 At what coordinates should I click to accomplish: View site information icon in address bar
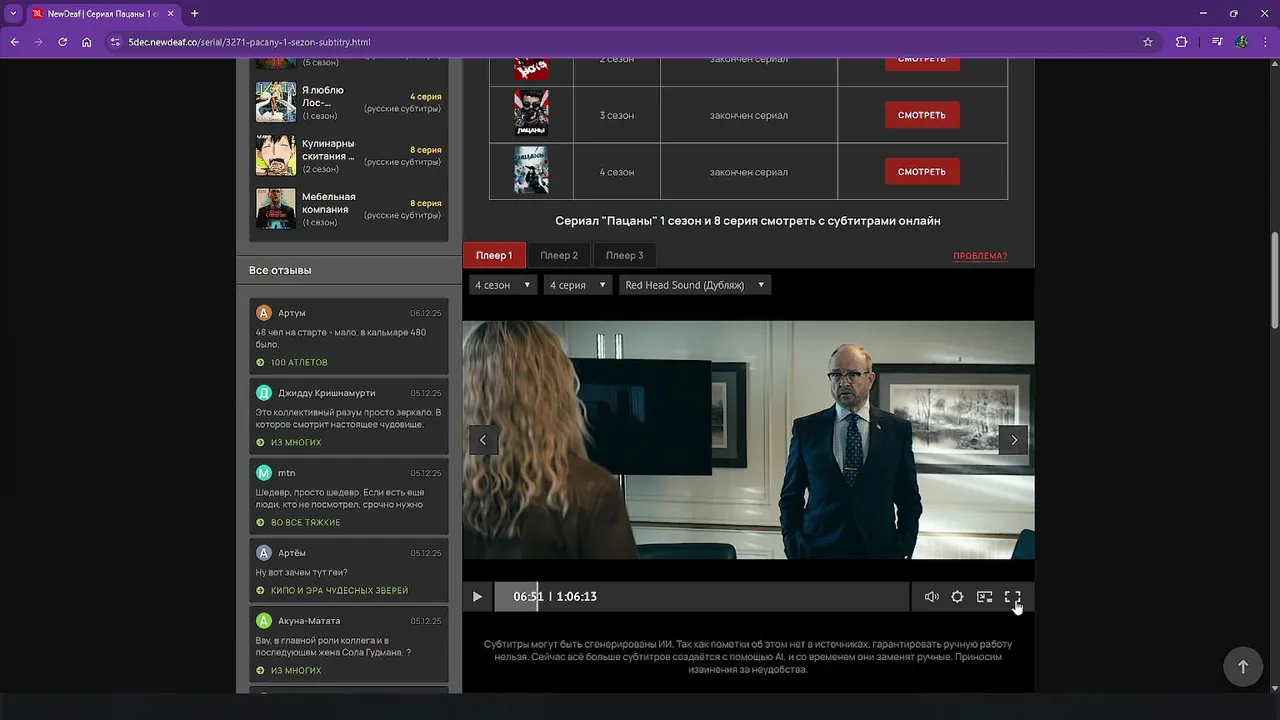coord(115,42)
